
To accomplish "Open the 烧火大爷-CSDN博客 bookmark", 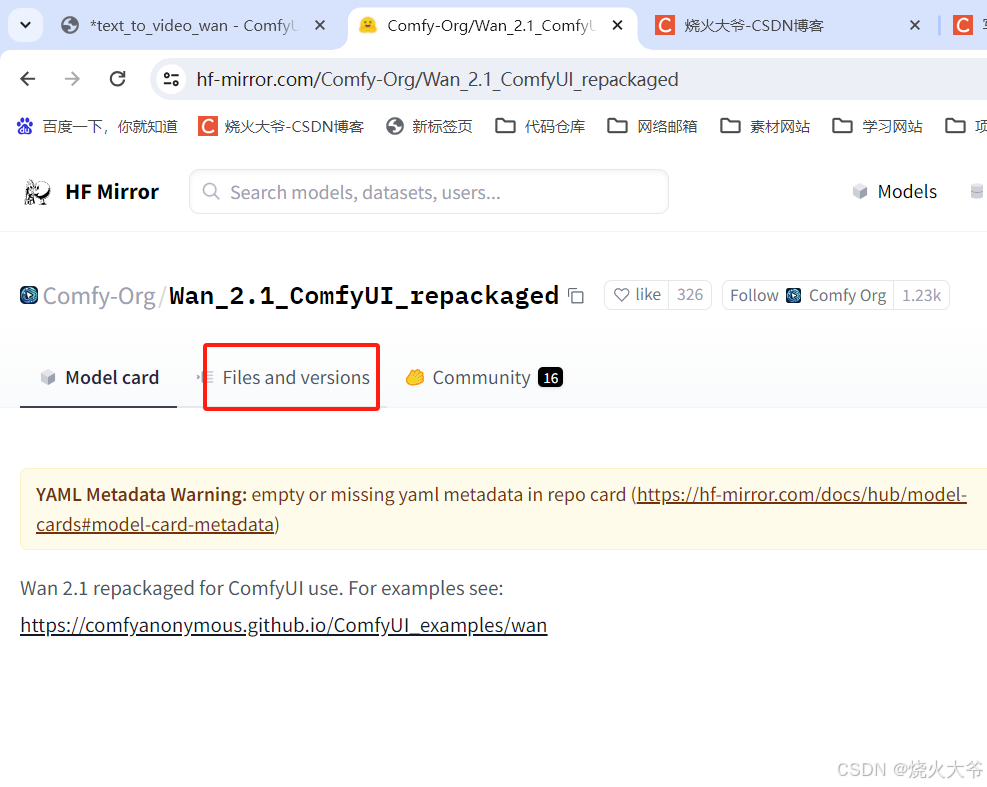I will pyautogui.click(x=281, y=127).
